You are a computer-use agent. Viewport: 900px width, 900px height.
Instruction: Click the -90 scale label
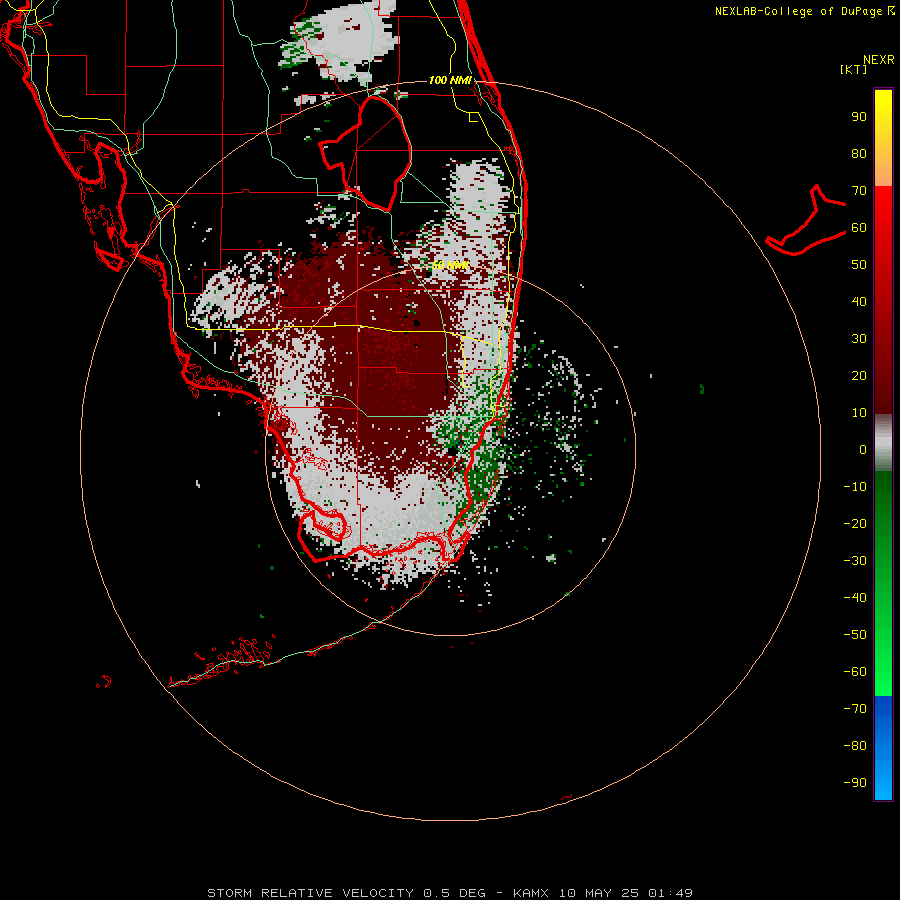pos(855,783)
